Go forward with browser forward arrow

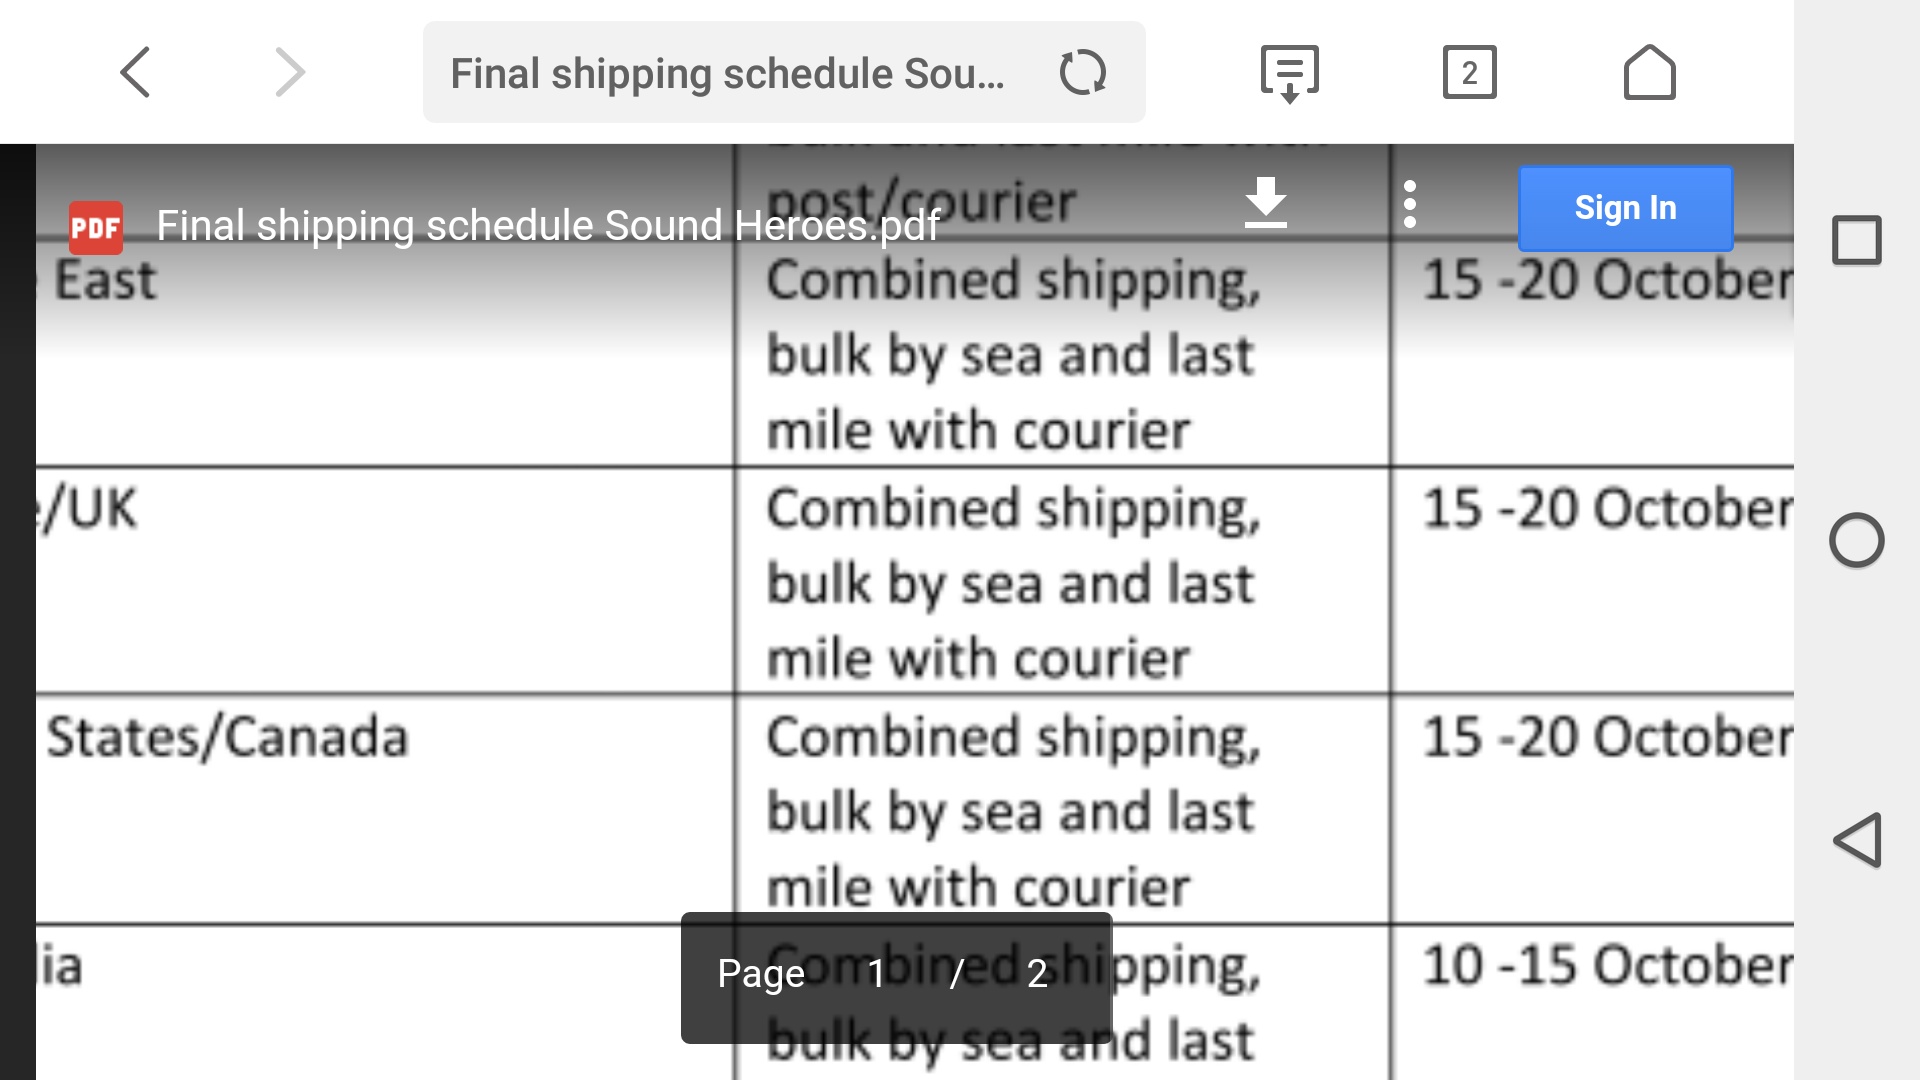[x=290, y=72]
